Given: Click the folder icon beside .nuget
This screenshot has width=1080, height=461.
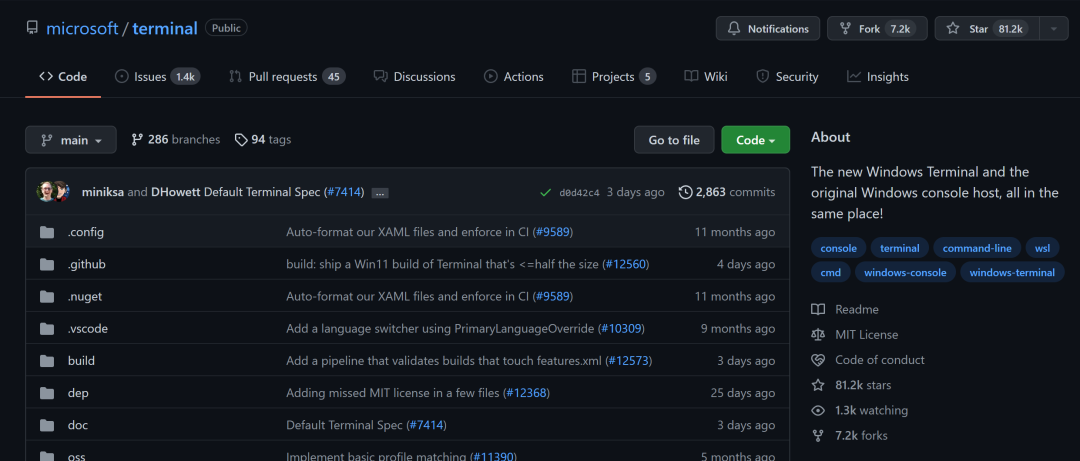Looking at the screenshot, I should click(x=47, y=297).
